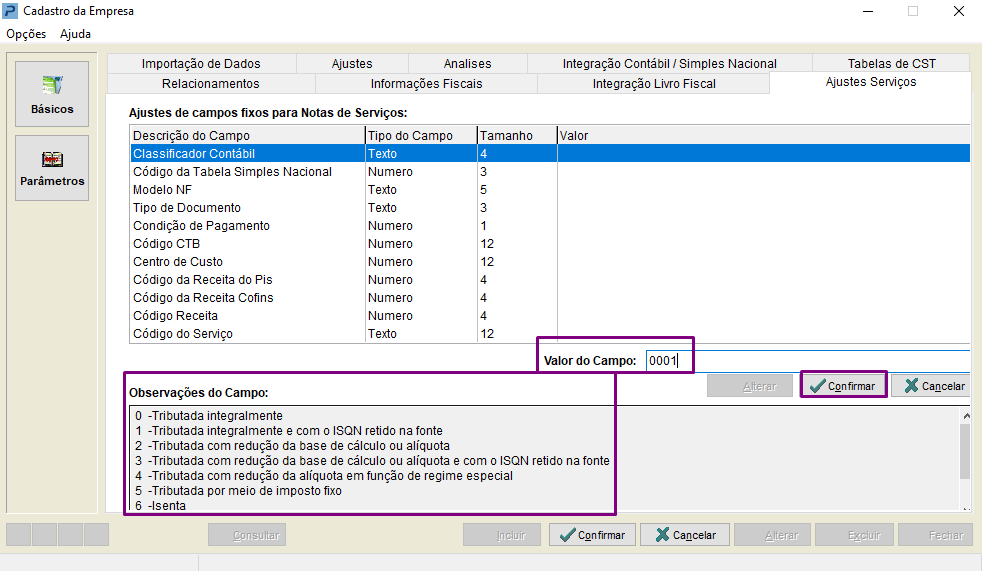The height and width of the screenshot is (571, 982).
Task: Click the bottom bar Alterar button
Action: pyautogui.click(x=772, y=535)
